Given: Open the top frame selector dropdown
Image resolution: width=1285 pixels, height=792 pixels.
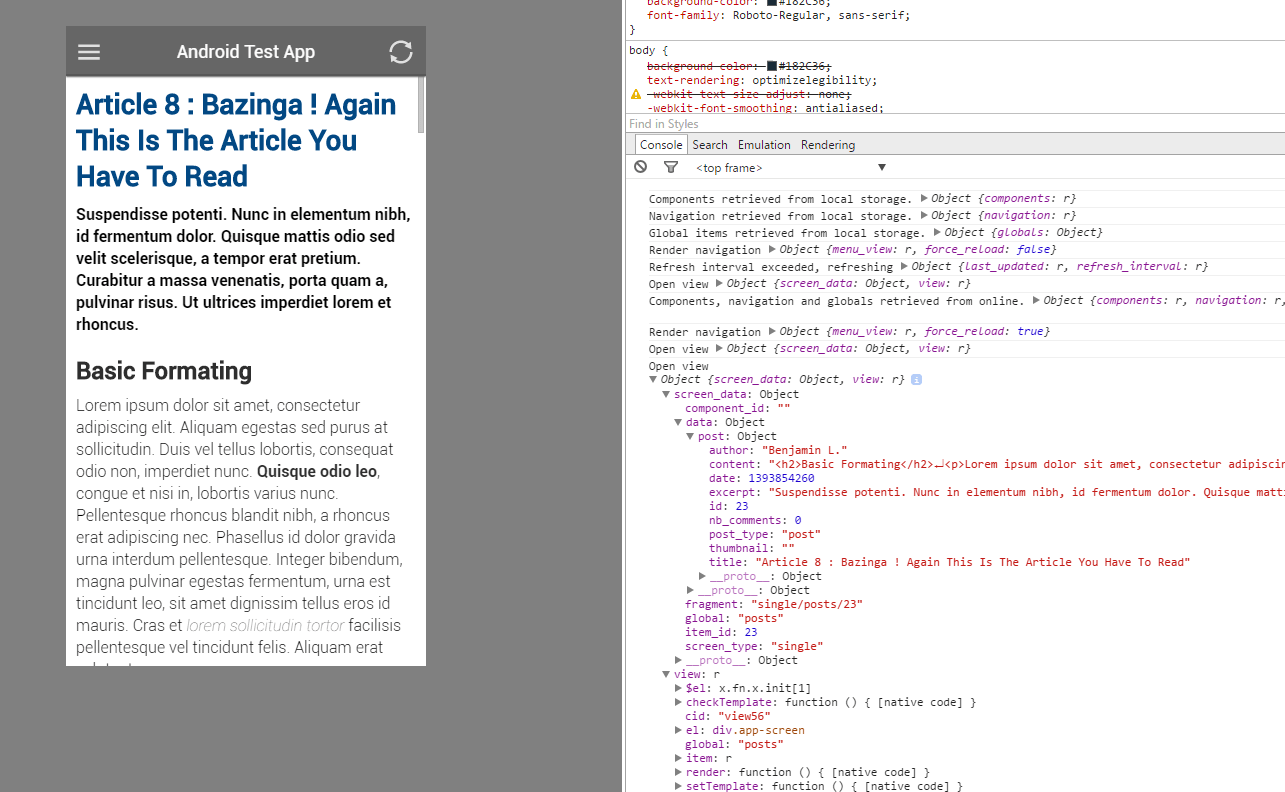Looking at the screenshot, I should pos(790,168).
